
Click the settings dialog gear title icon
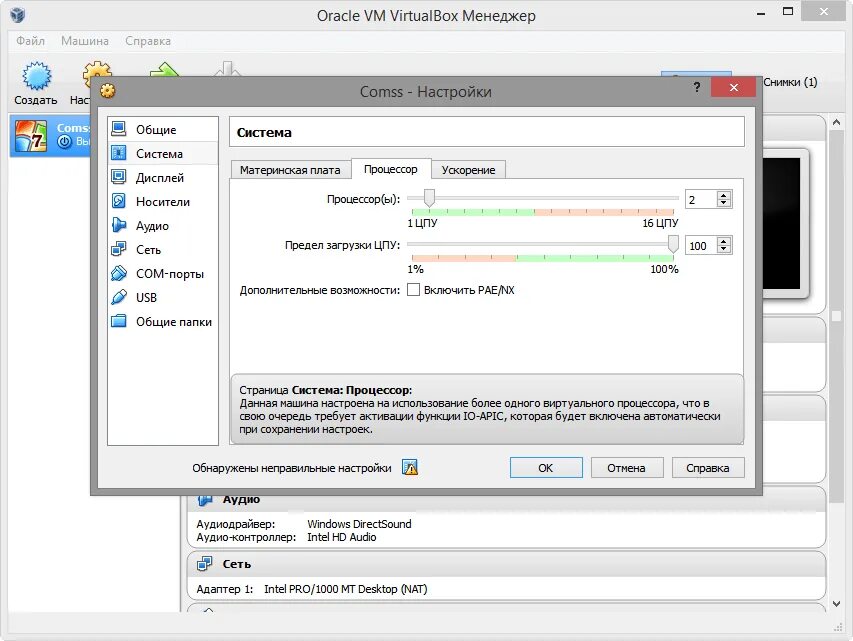tap(108, 91)
